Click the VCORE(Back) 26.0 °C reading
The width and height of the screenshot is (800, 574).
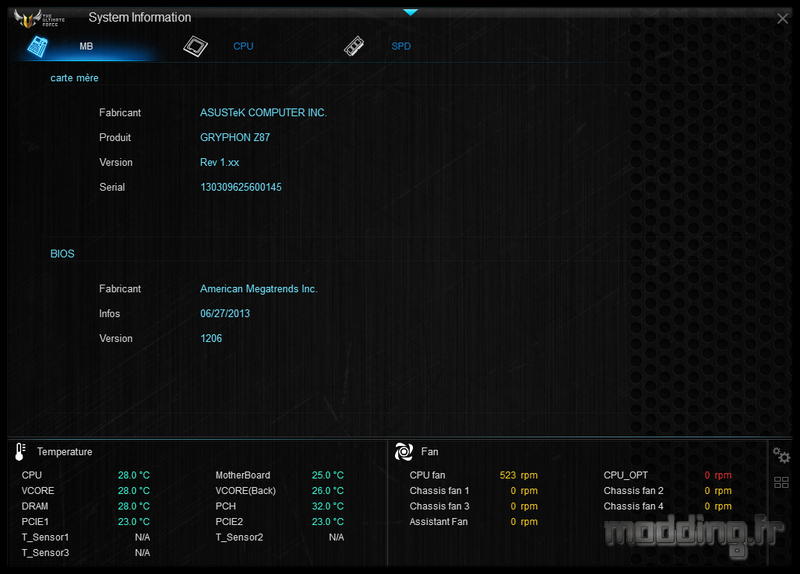pyautogui.click(x=328, y=491)
